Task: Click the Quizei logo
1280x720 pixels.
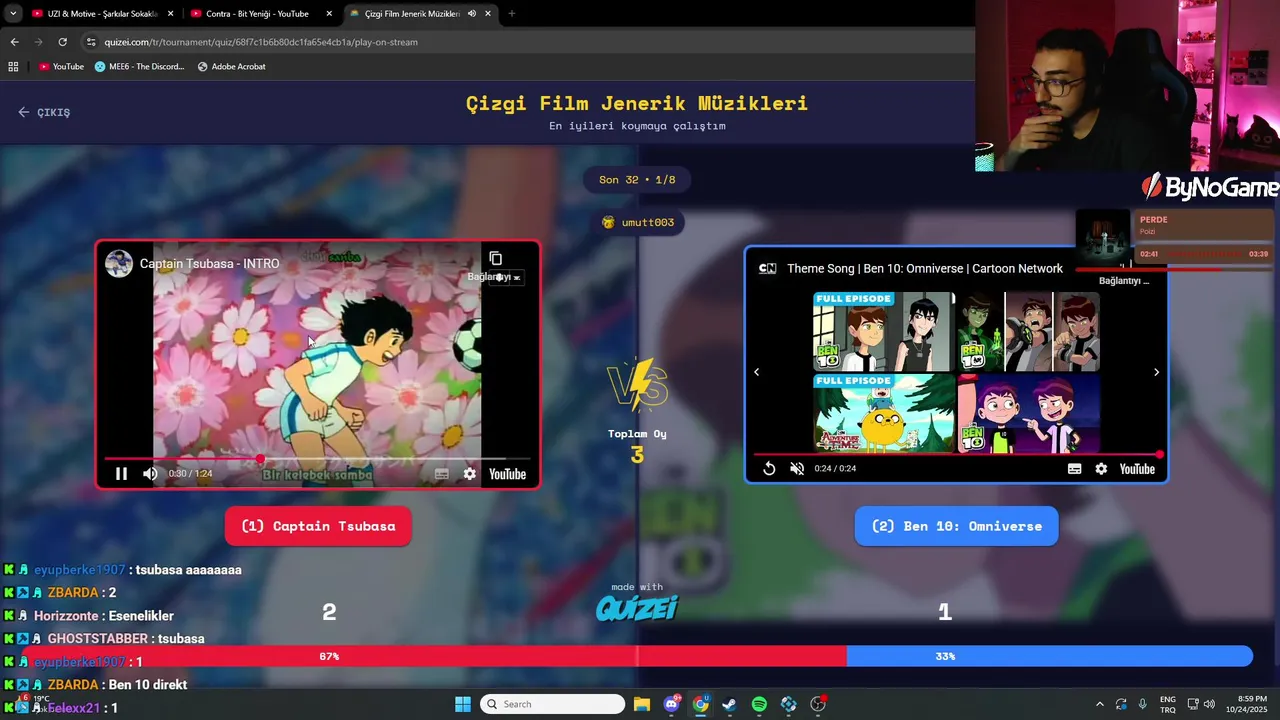Action: [x=637, y=607]
